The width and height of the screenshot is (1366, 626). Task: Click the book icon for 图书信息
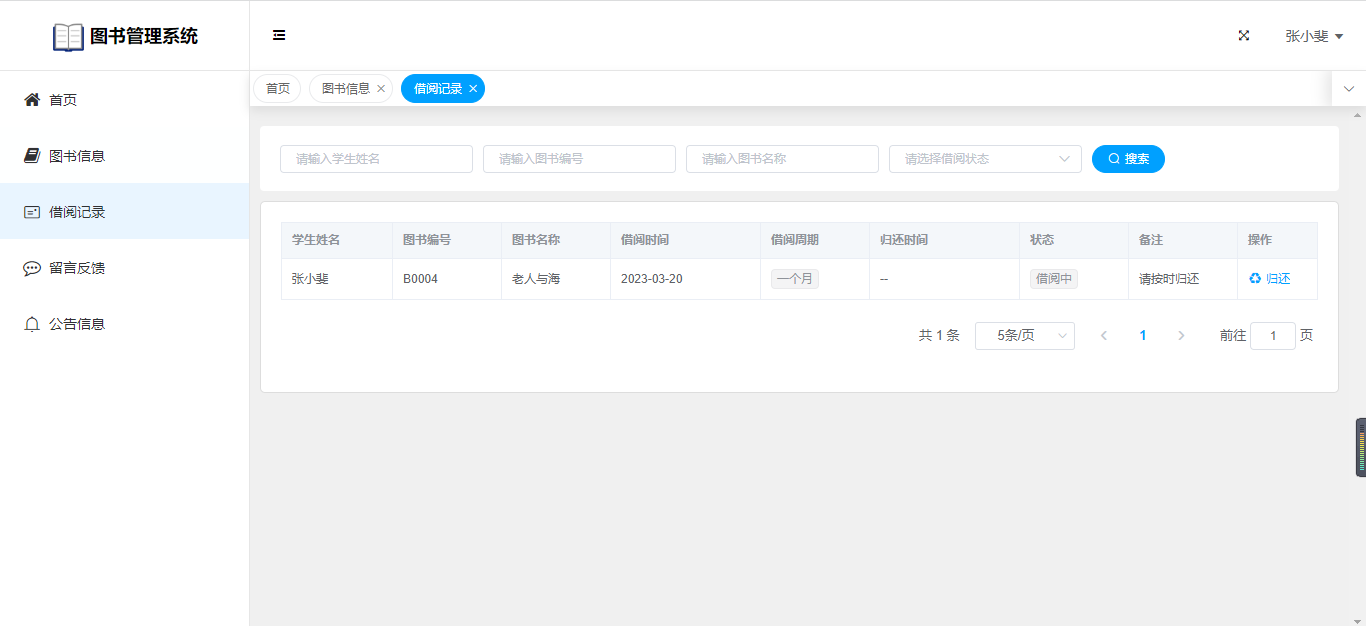[x=32, y=156]
